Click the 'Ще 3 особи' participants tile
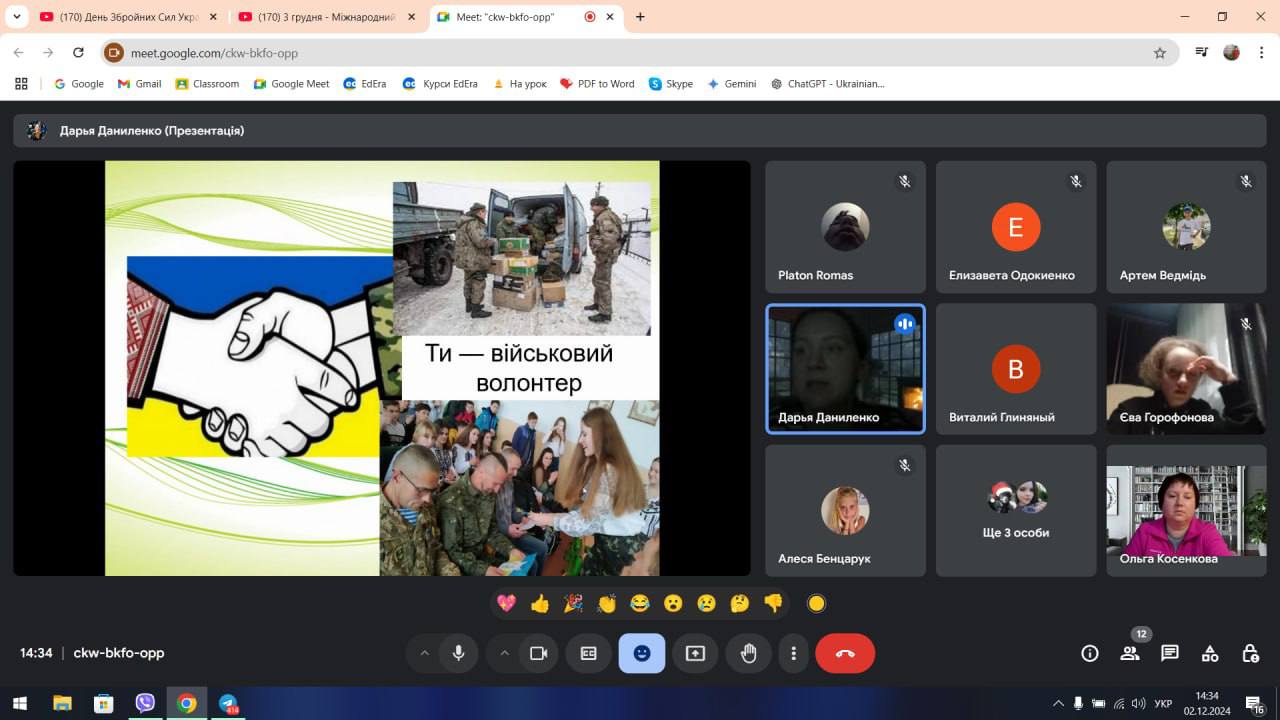The height and width of the screenshot is (720, 1280). click(x=1015, y=511)
